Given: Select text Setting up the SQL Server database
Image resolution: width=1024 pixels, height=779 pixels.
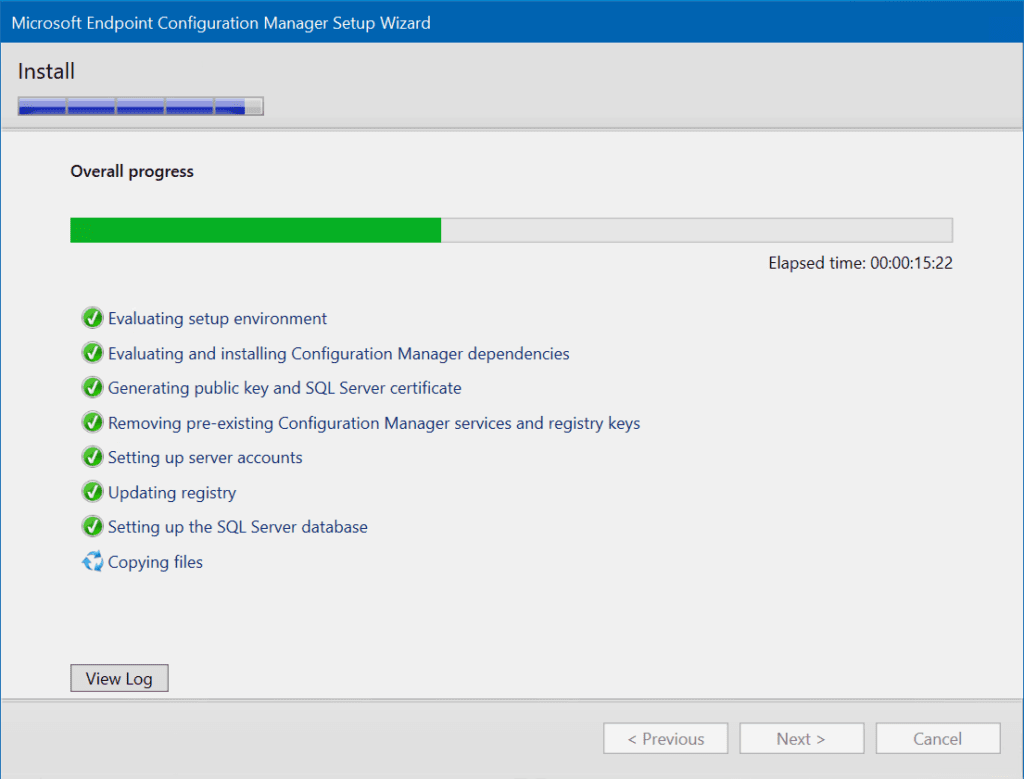Looking at the screenshot, I should [238, 527].
